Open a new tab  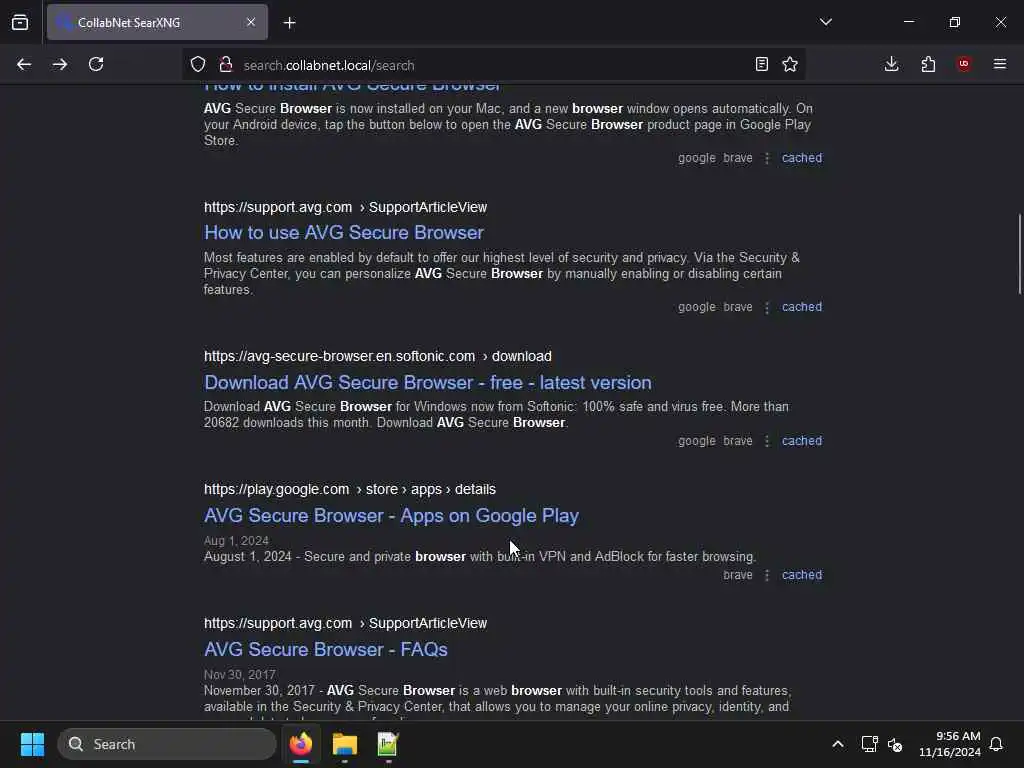point(290,23)
